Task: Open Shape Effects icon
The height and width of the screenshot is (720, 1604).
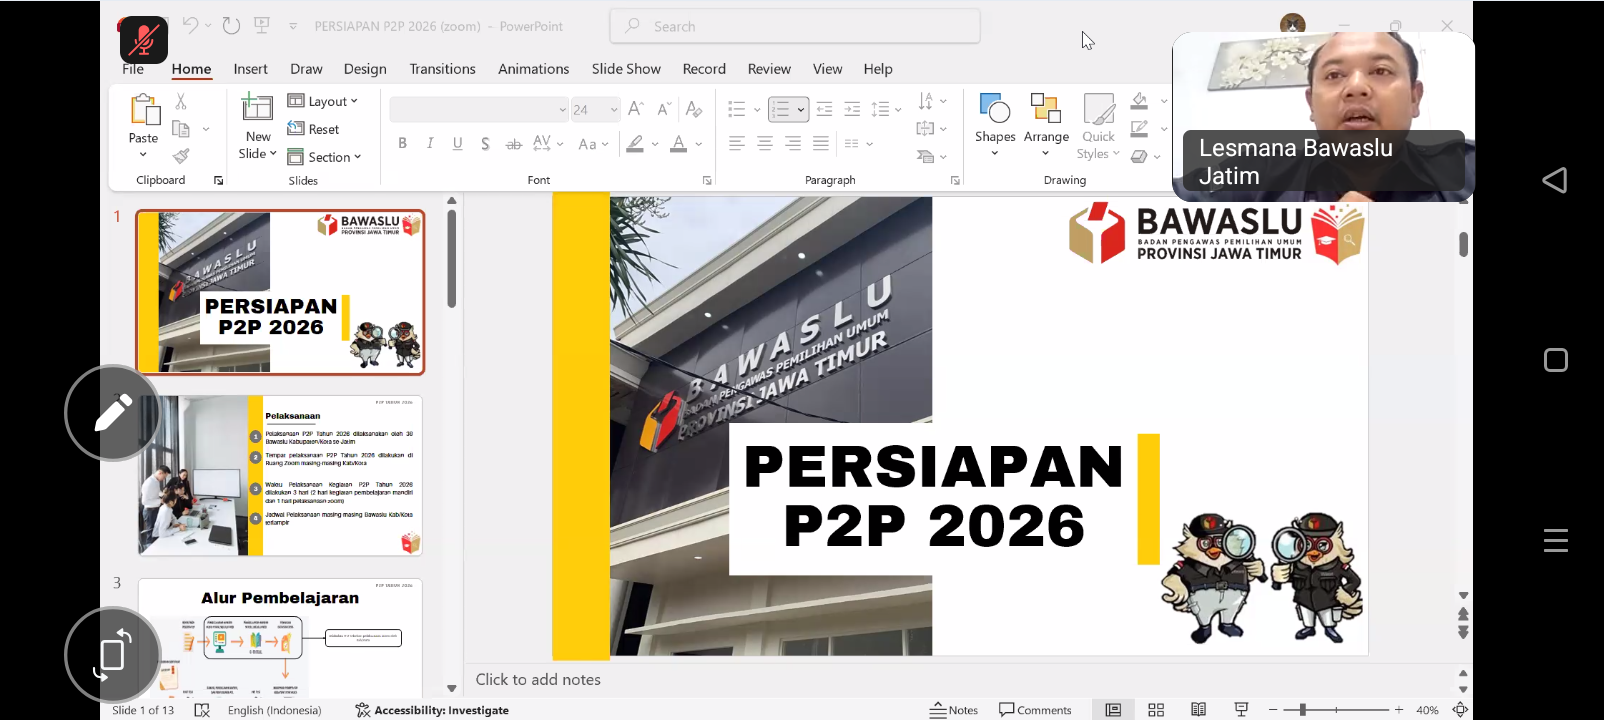Action: 1139,156
